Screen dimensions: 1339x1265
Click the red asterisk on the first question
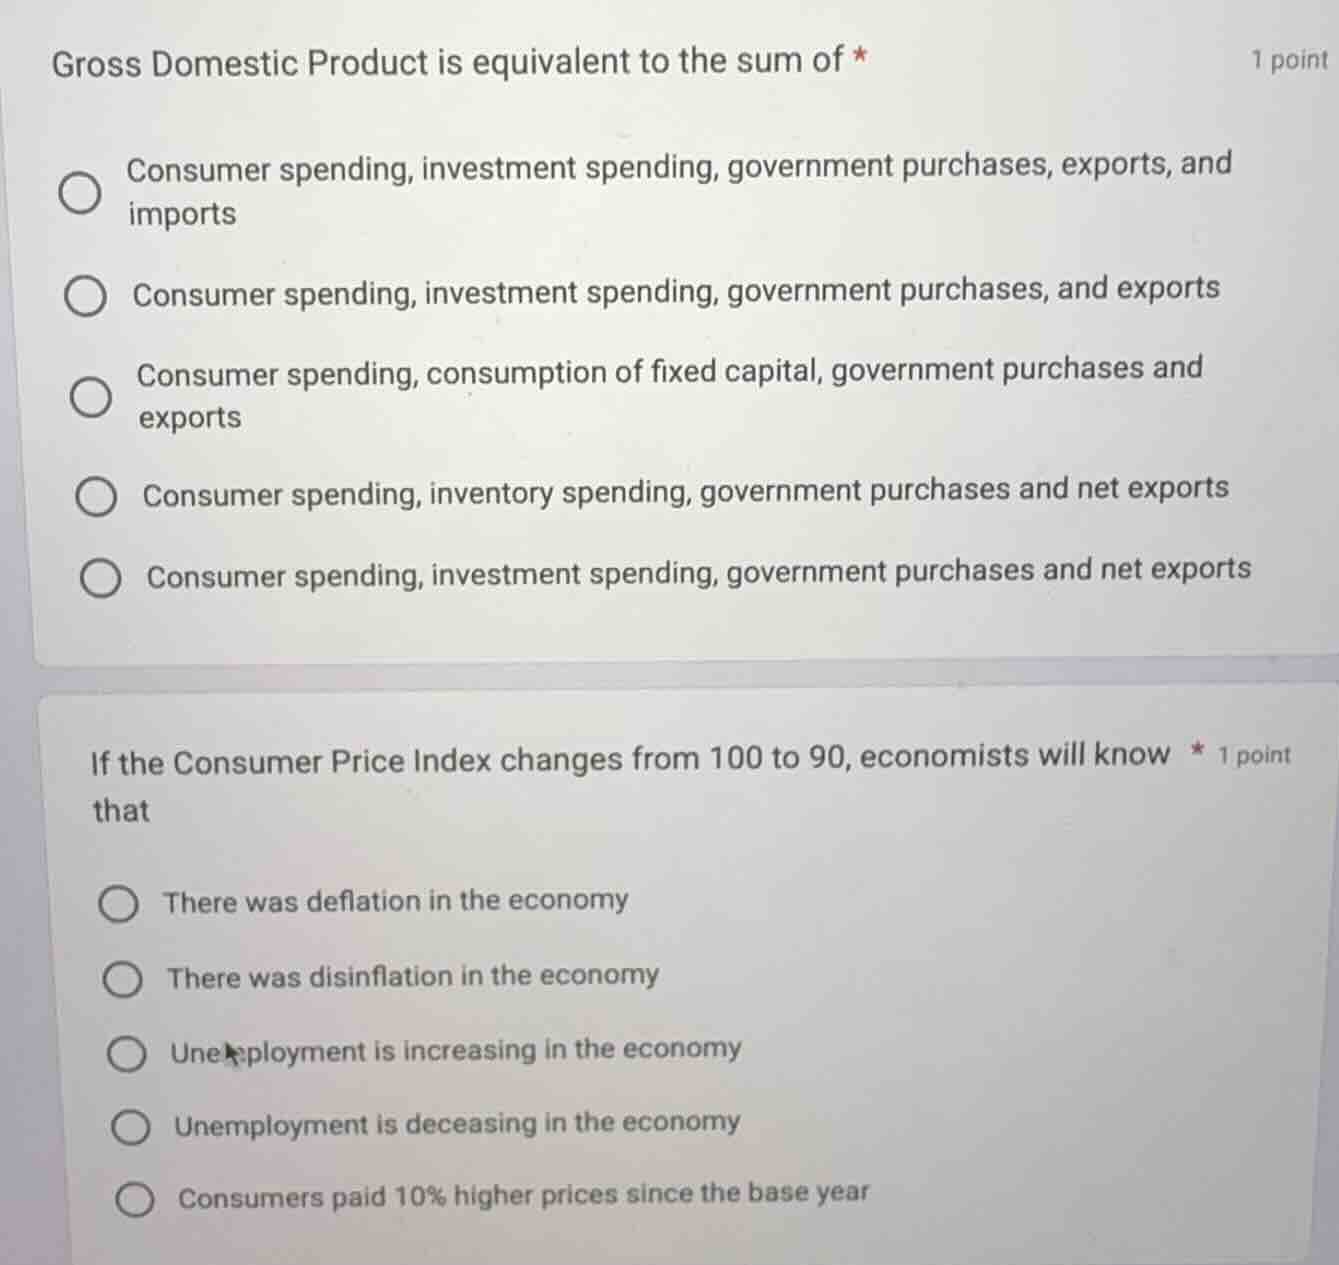859,58
